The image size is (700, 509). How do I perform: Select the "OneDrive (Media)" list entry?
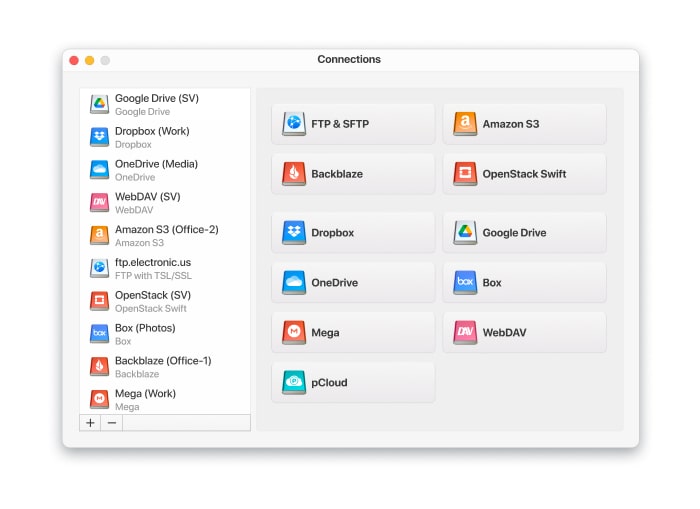[x=165, y=170]
